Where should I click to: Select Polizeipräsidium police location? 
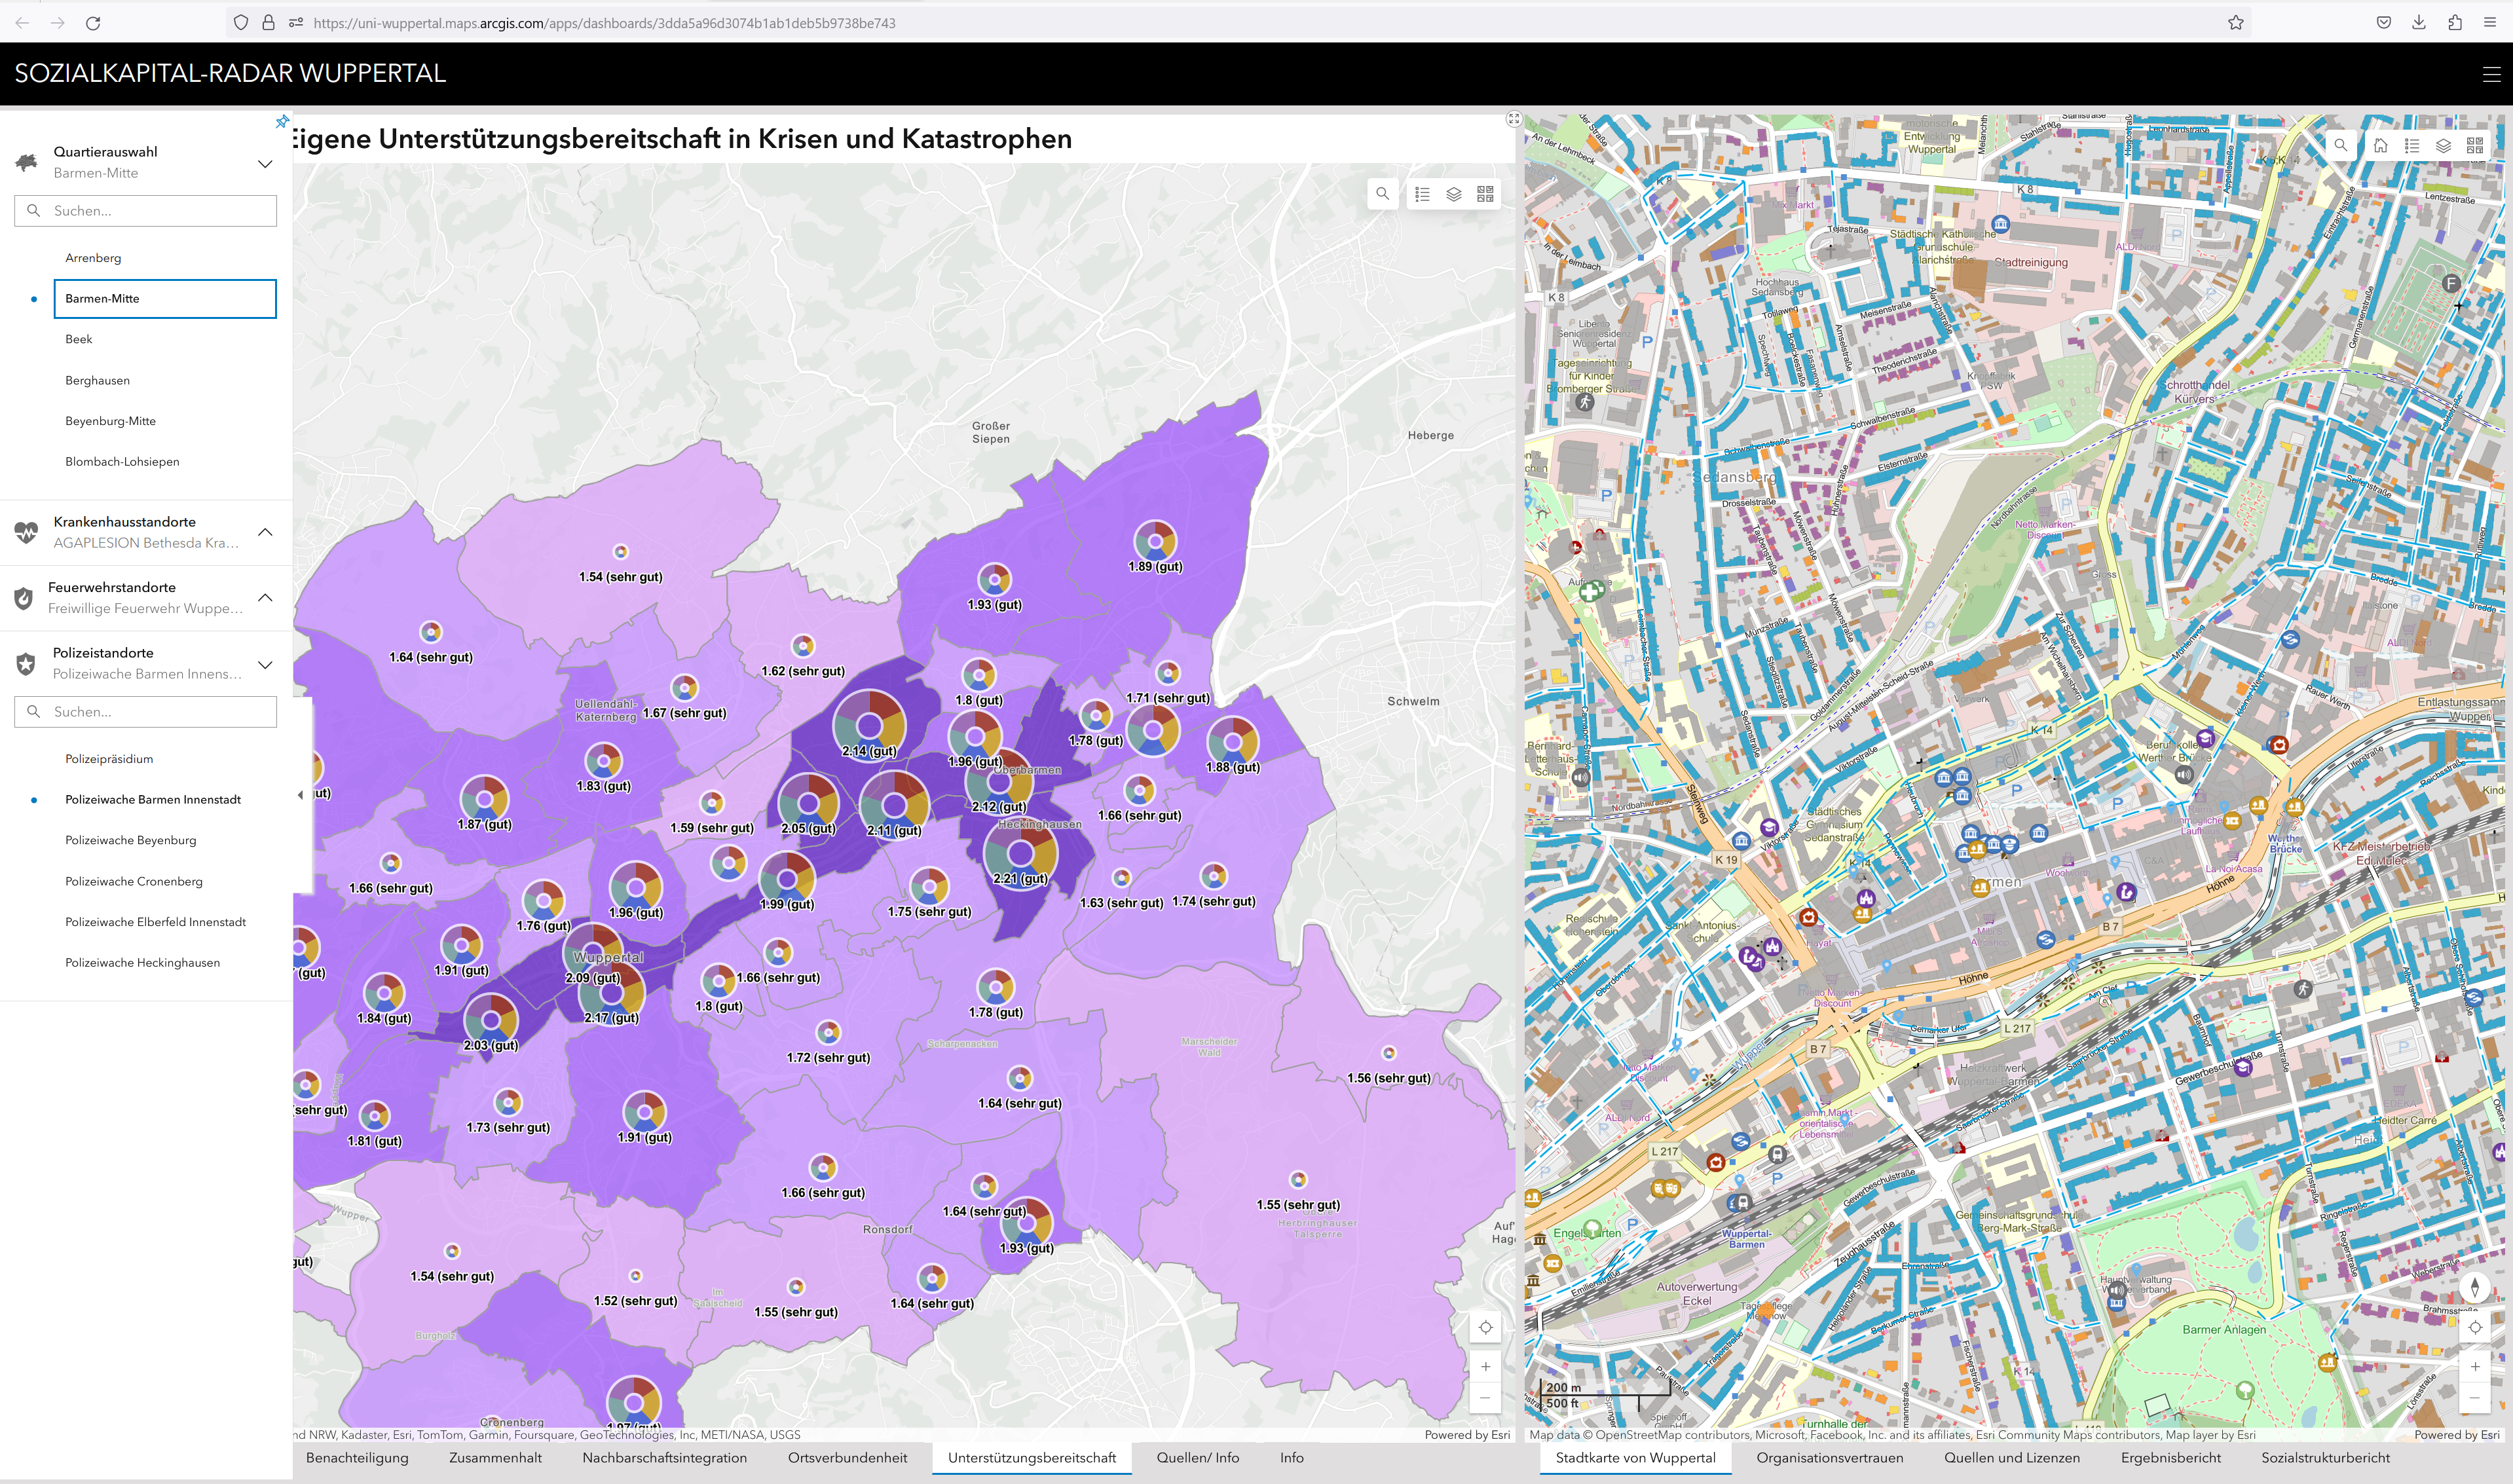tap(109, 759)
